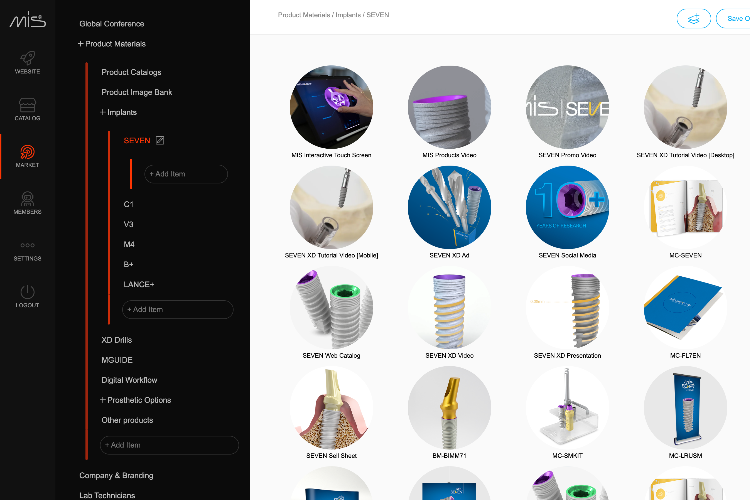
Task: Open SEVEN Social Media thumbnail
Action: tap(567, 207)
